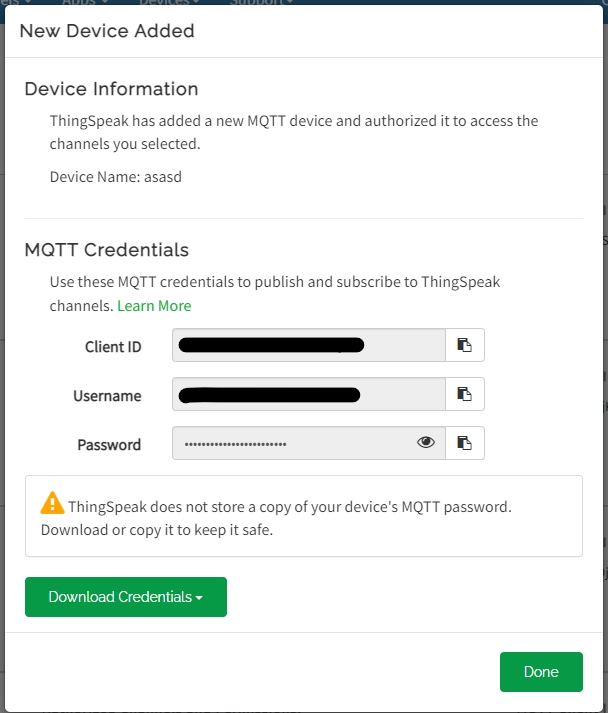The height and width of the screenshot is (713, 608).
Task: Click the Password field label
Action: pyautogui.click(x=109, y=444)
